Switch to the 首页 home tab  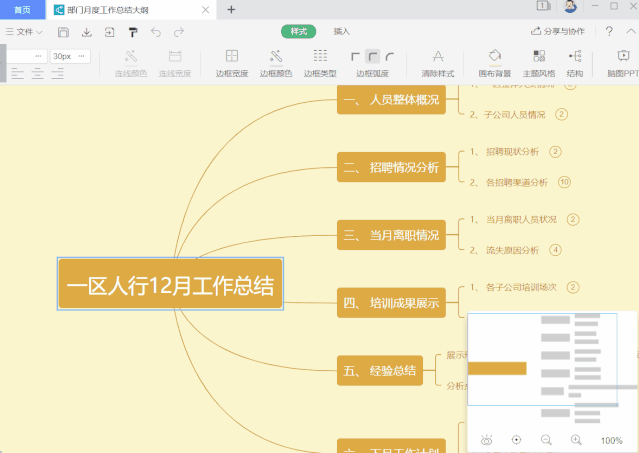[22, 9]
